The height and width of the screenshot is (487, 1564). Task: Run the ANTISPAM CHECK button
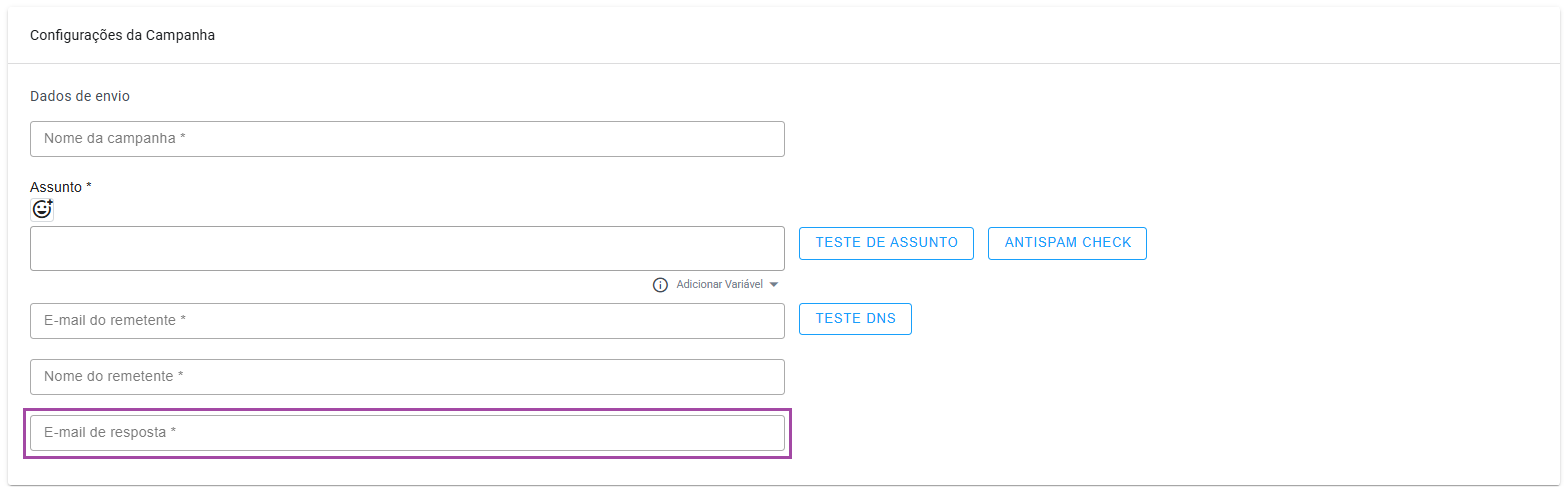tap(1067, 243)
